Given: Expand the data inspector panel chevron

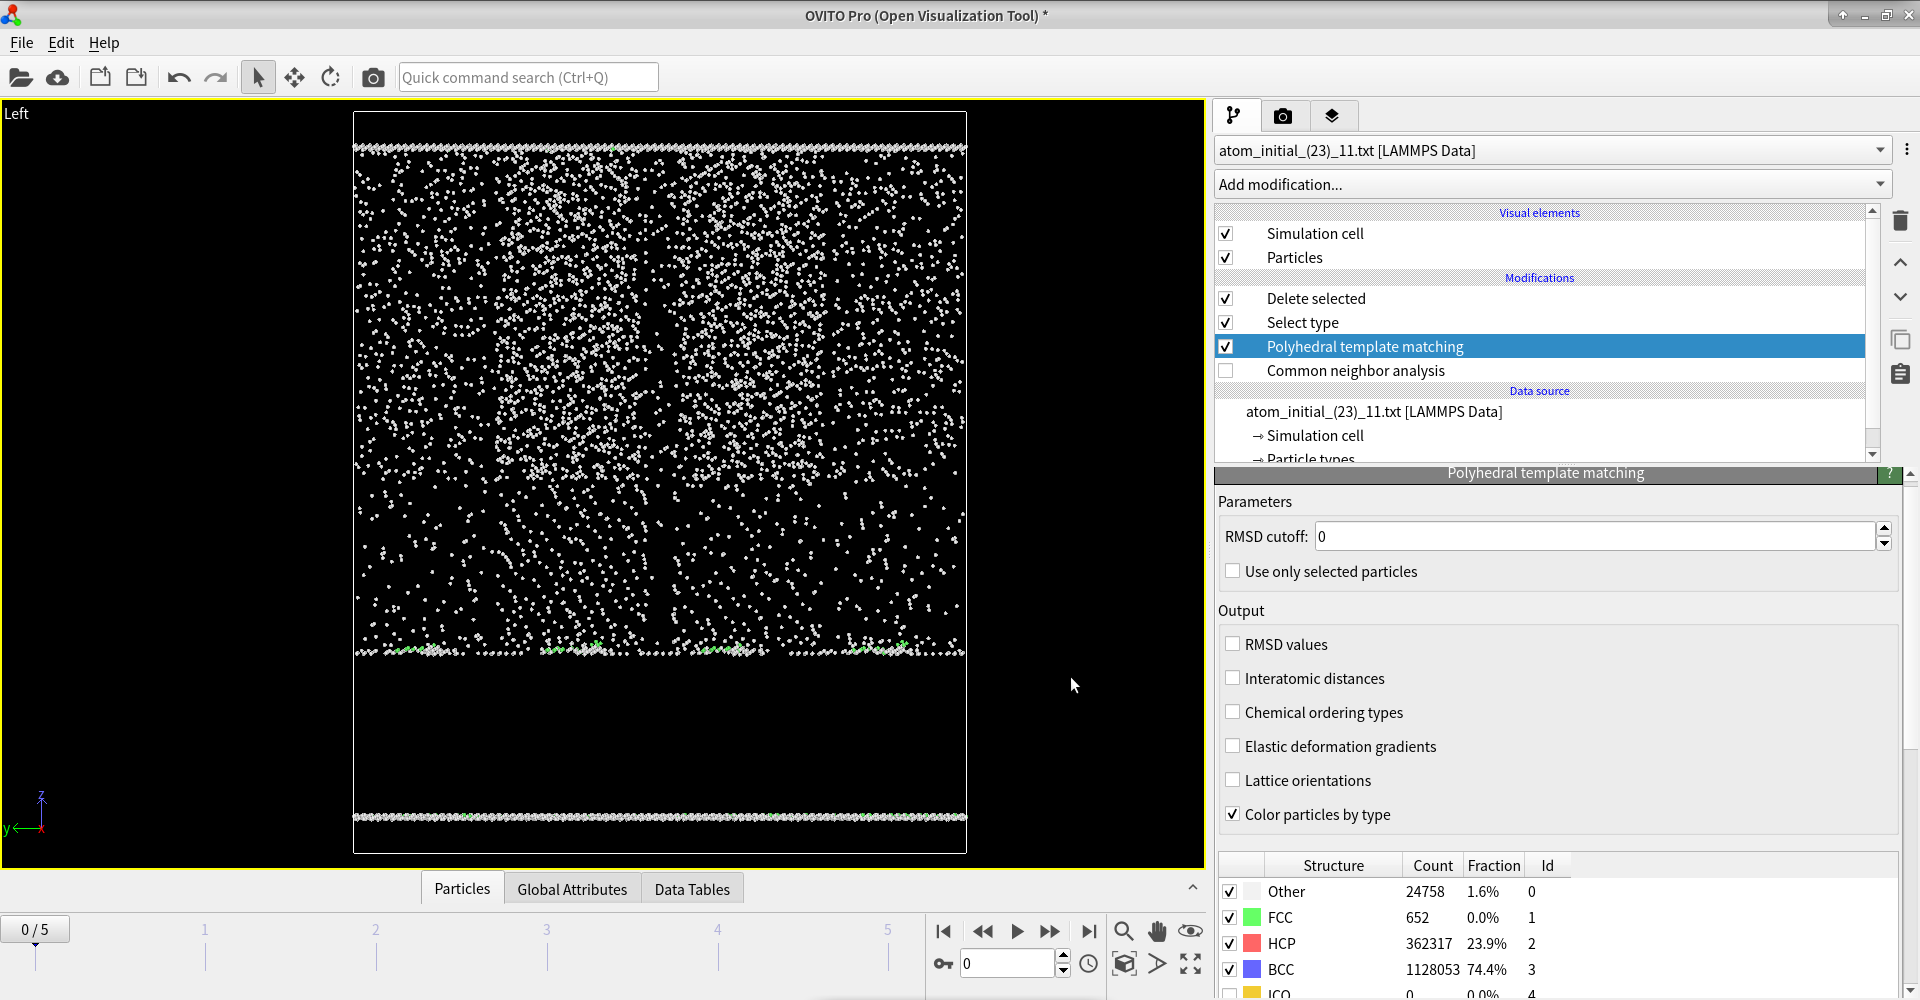Looking at the screenshot, I should tap(1192, 887).
